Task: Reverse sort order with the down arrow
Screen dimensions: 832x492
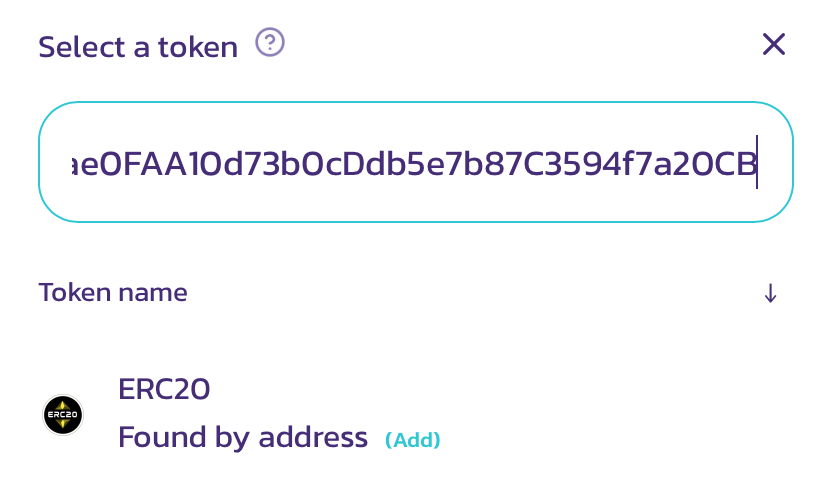Action: (770, 293)
